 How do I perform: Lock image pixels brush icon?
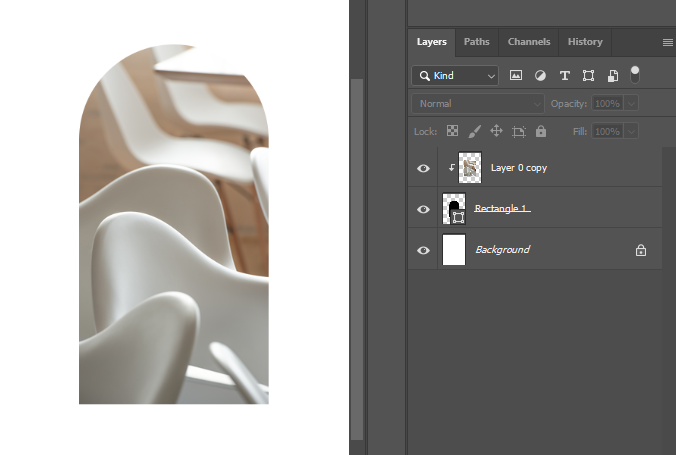tap(475, 131)
